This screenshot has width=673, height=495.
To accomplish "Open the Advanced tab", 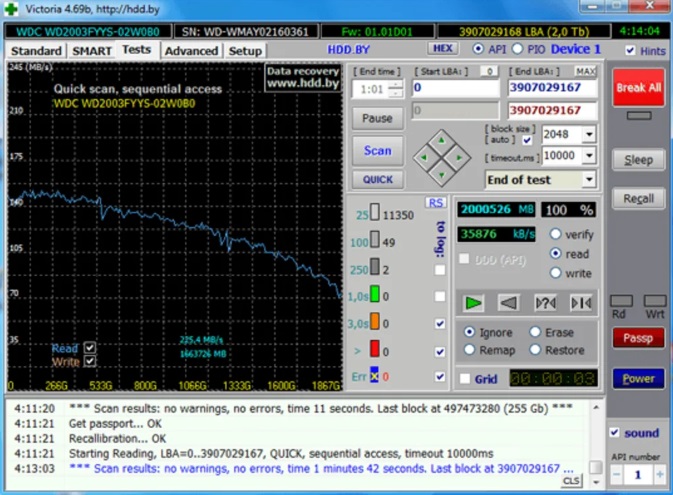I will point(191,50).
